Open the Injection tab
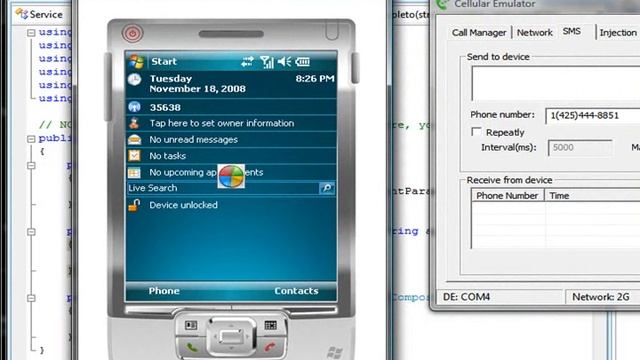This screenshot has width=640, height=360. [x=618, y=33]
